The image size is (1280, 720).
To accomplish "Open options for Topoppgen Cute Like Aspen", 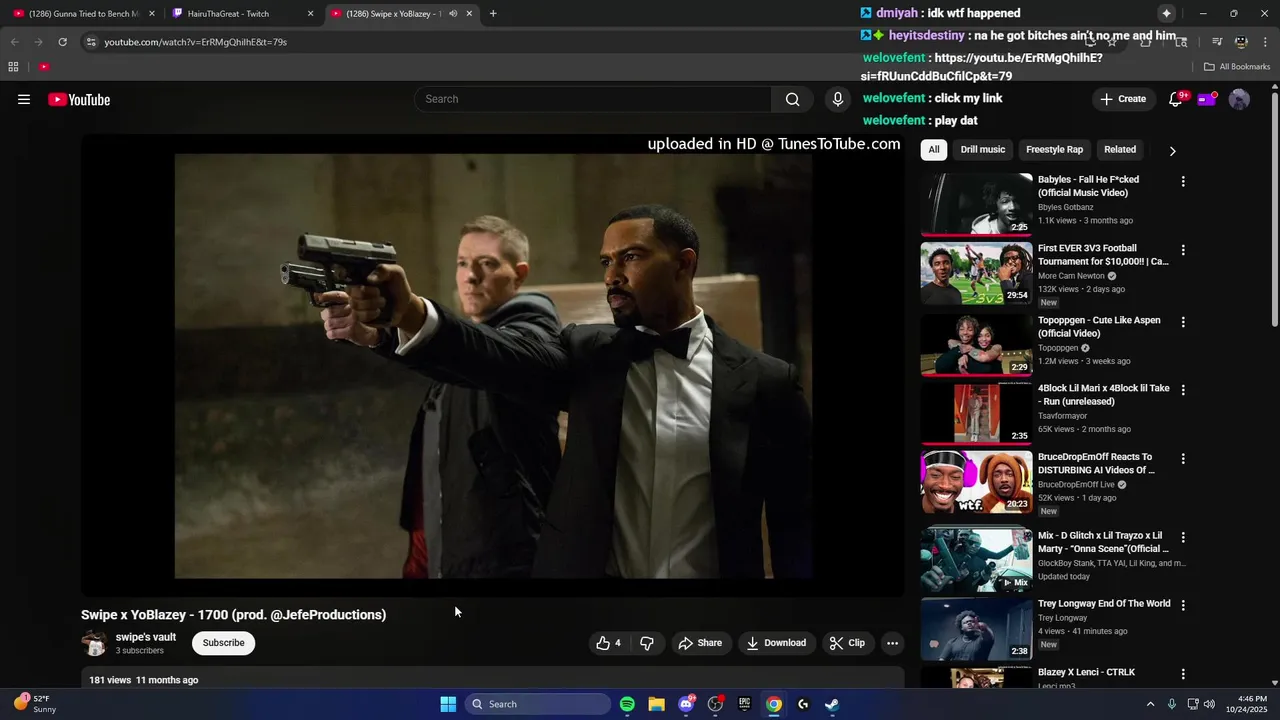I will (x=1183, y=322).
